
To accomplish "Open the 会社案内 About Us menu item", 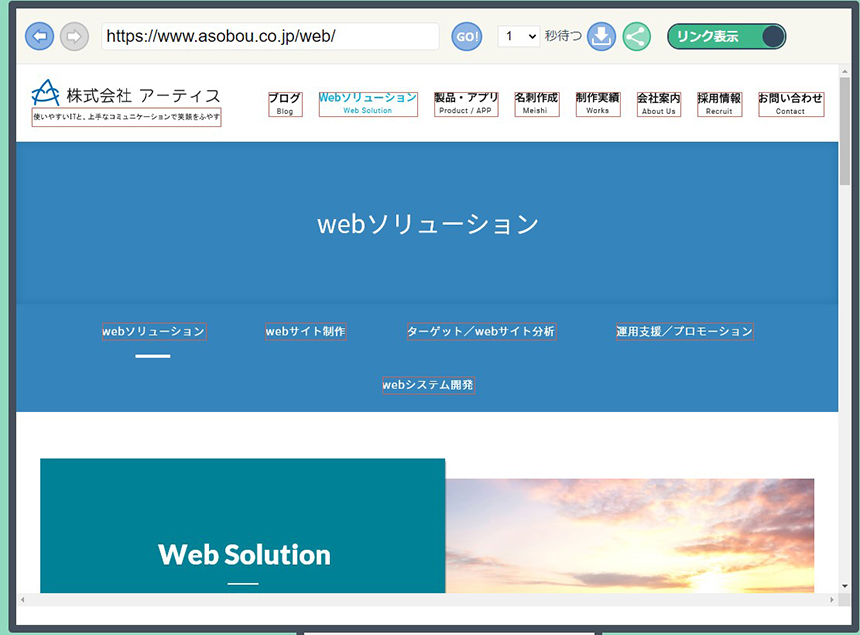I will pyautogui.click(x=659, y=104).
